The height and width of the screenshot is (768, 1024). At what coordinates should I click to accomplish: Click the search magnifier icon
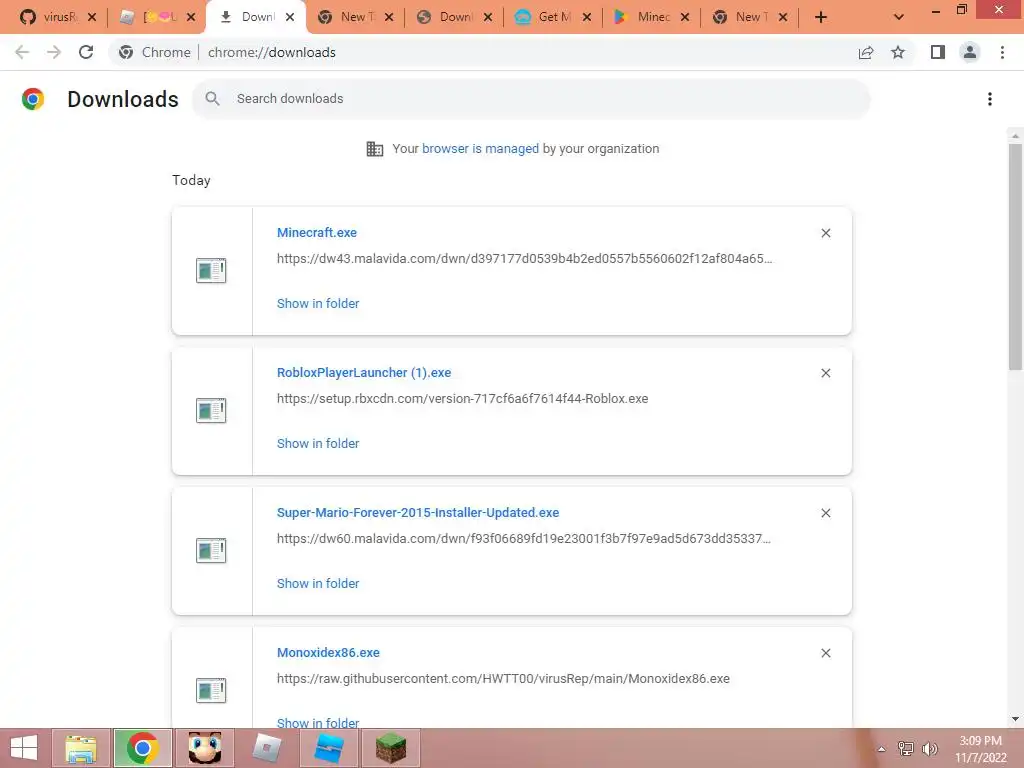tap(212, 99)
